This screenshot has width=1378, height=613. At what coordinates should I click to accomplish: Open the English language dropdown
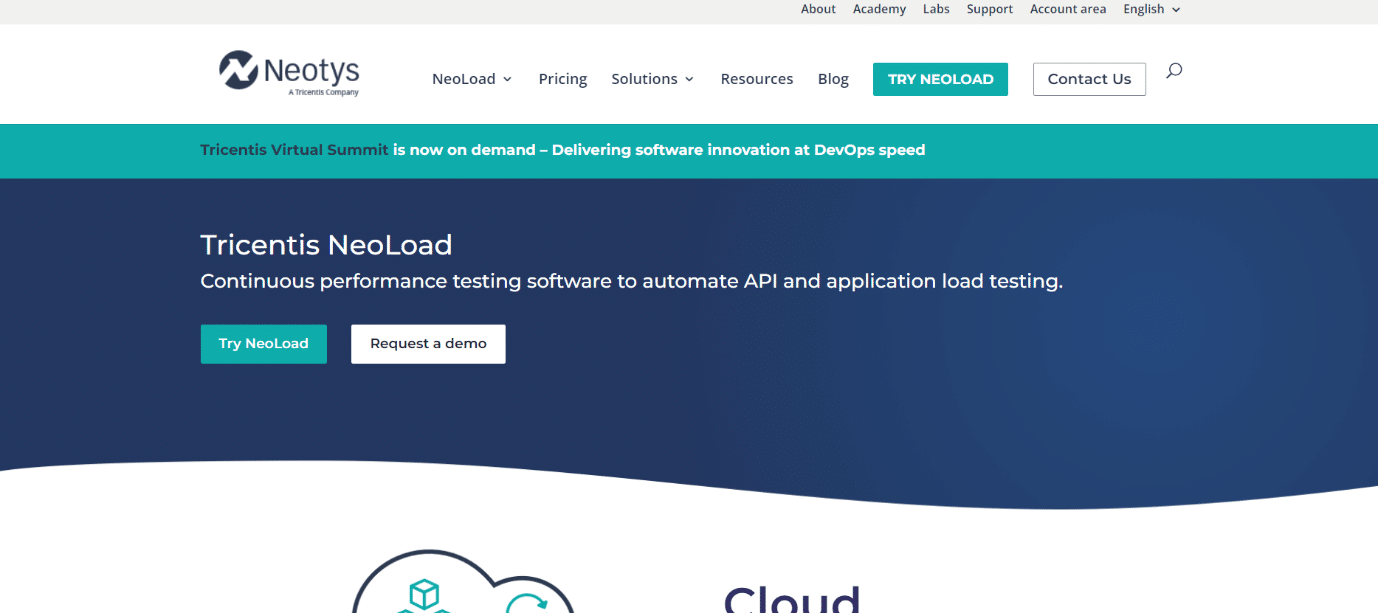(x=1152, y=9)
